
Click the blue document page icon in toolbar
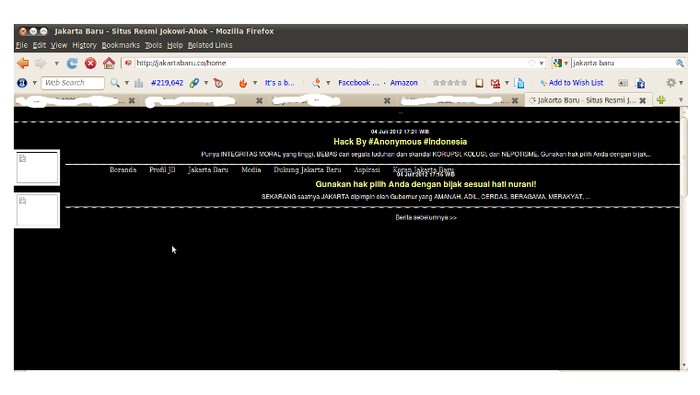click(519, 83)
